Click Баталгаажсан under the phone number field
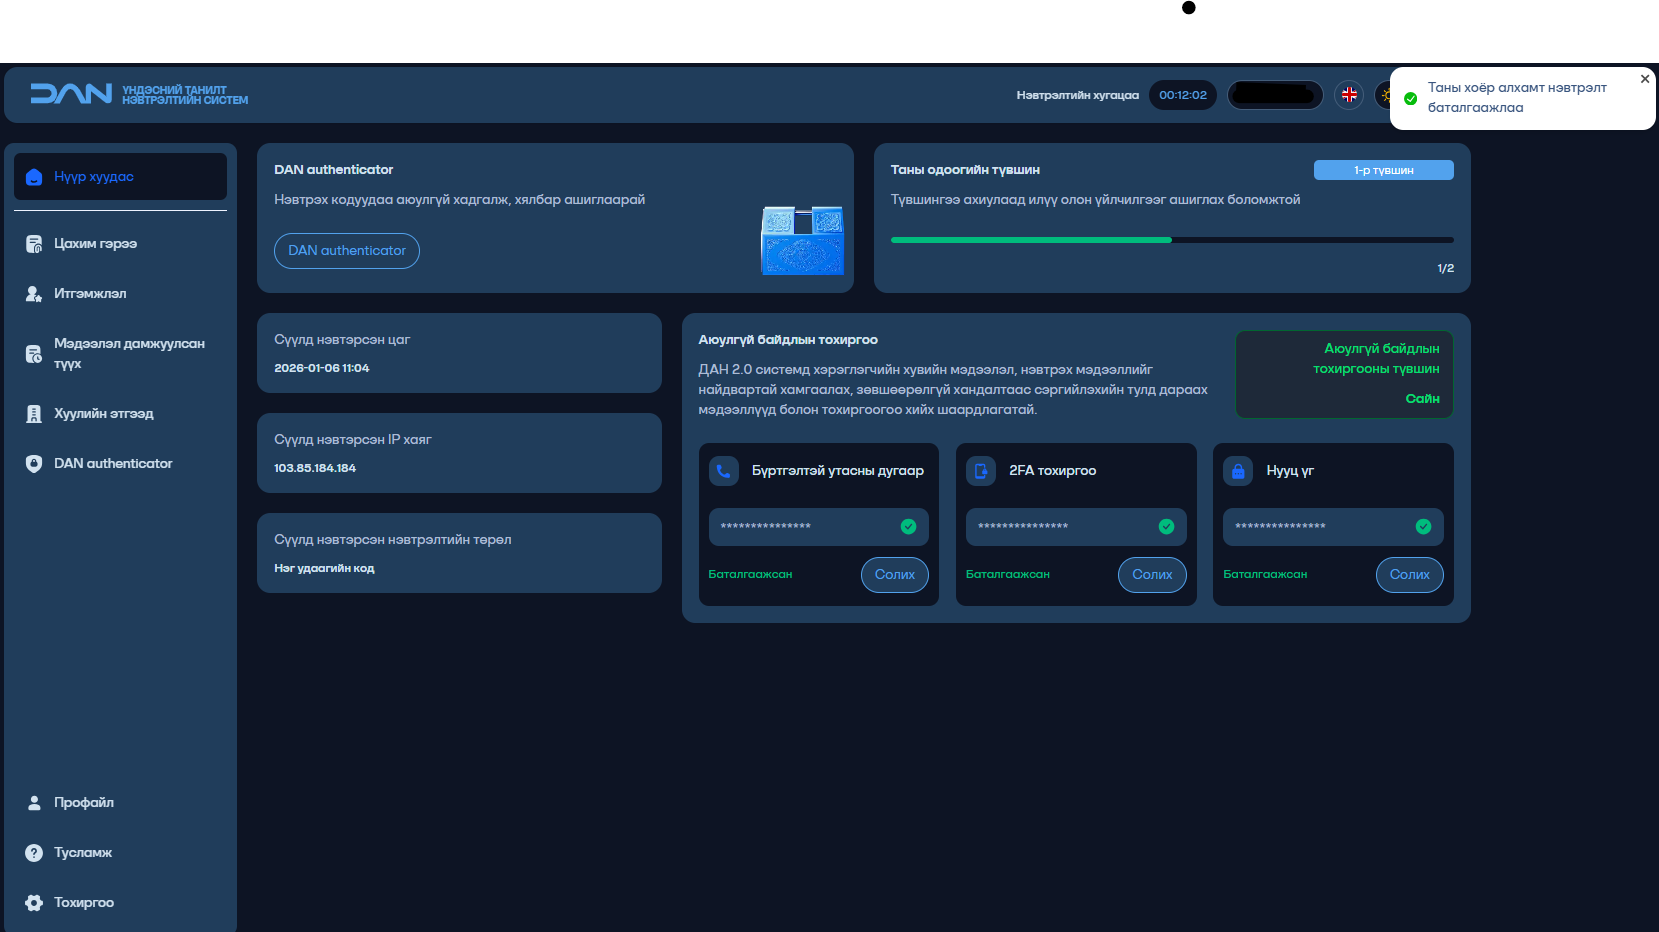1659x932 pixels. click(x=750, y=575)
